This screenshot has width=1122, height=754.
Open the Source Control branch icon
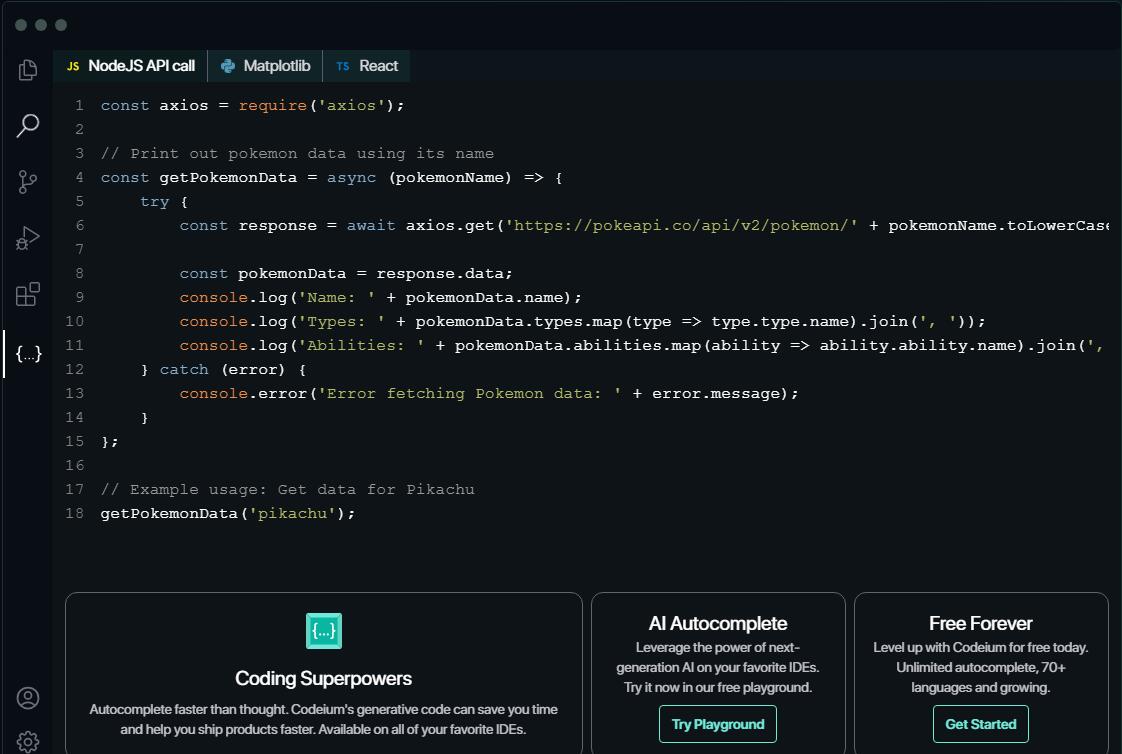pos(27,182)
